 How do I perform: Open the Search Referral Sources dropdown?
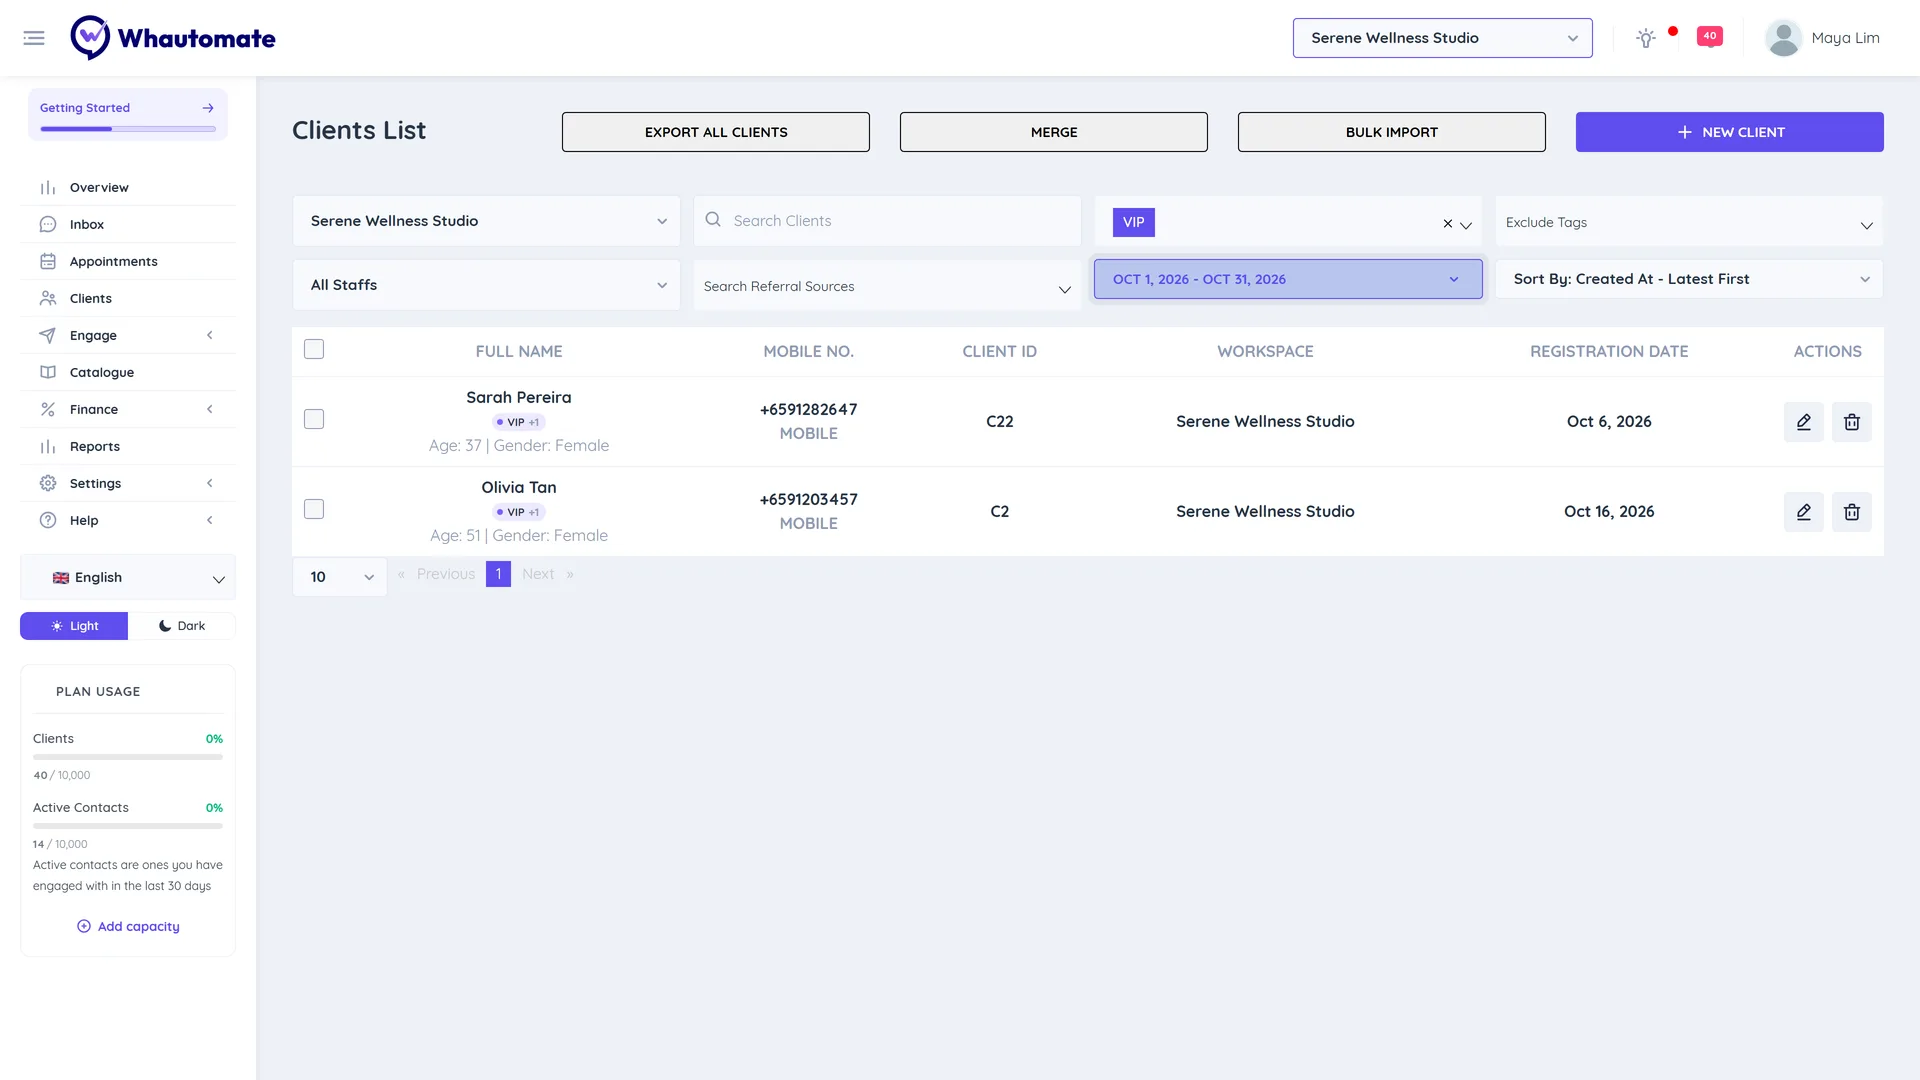click(x=887, y=286)
